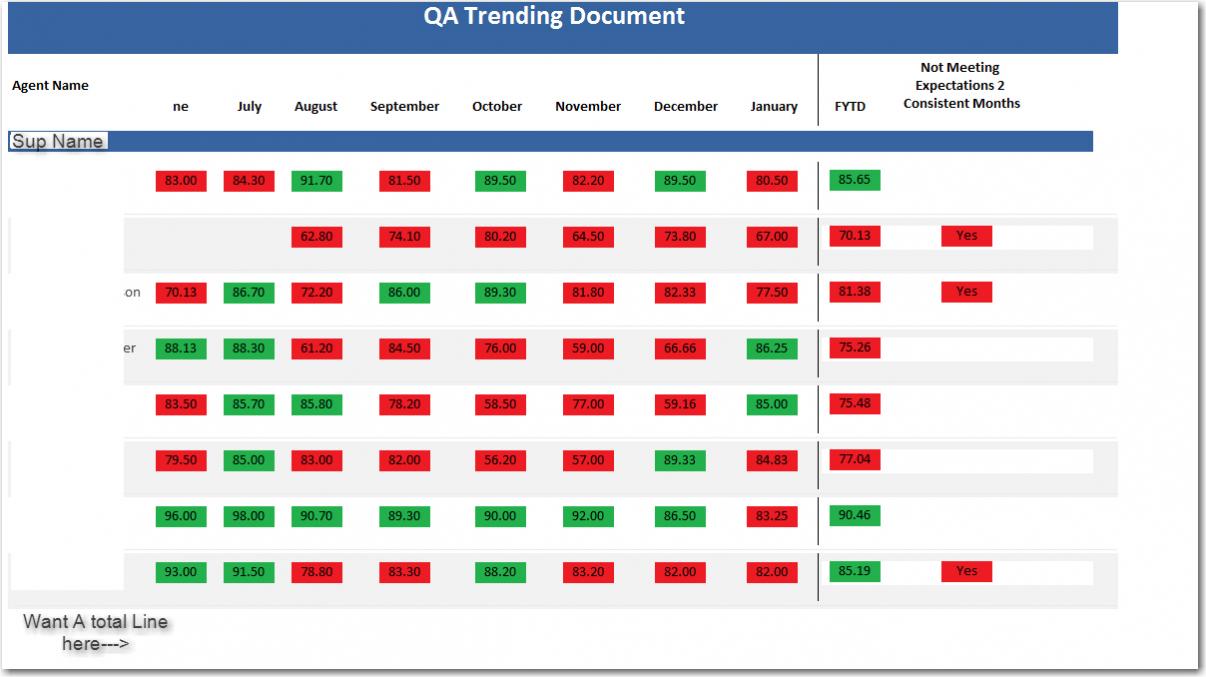Click the 78.20 cell
This screenshot has width=1206, height=677.
[404, 405]
